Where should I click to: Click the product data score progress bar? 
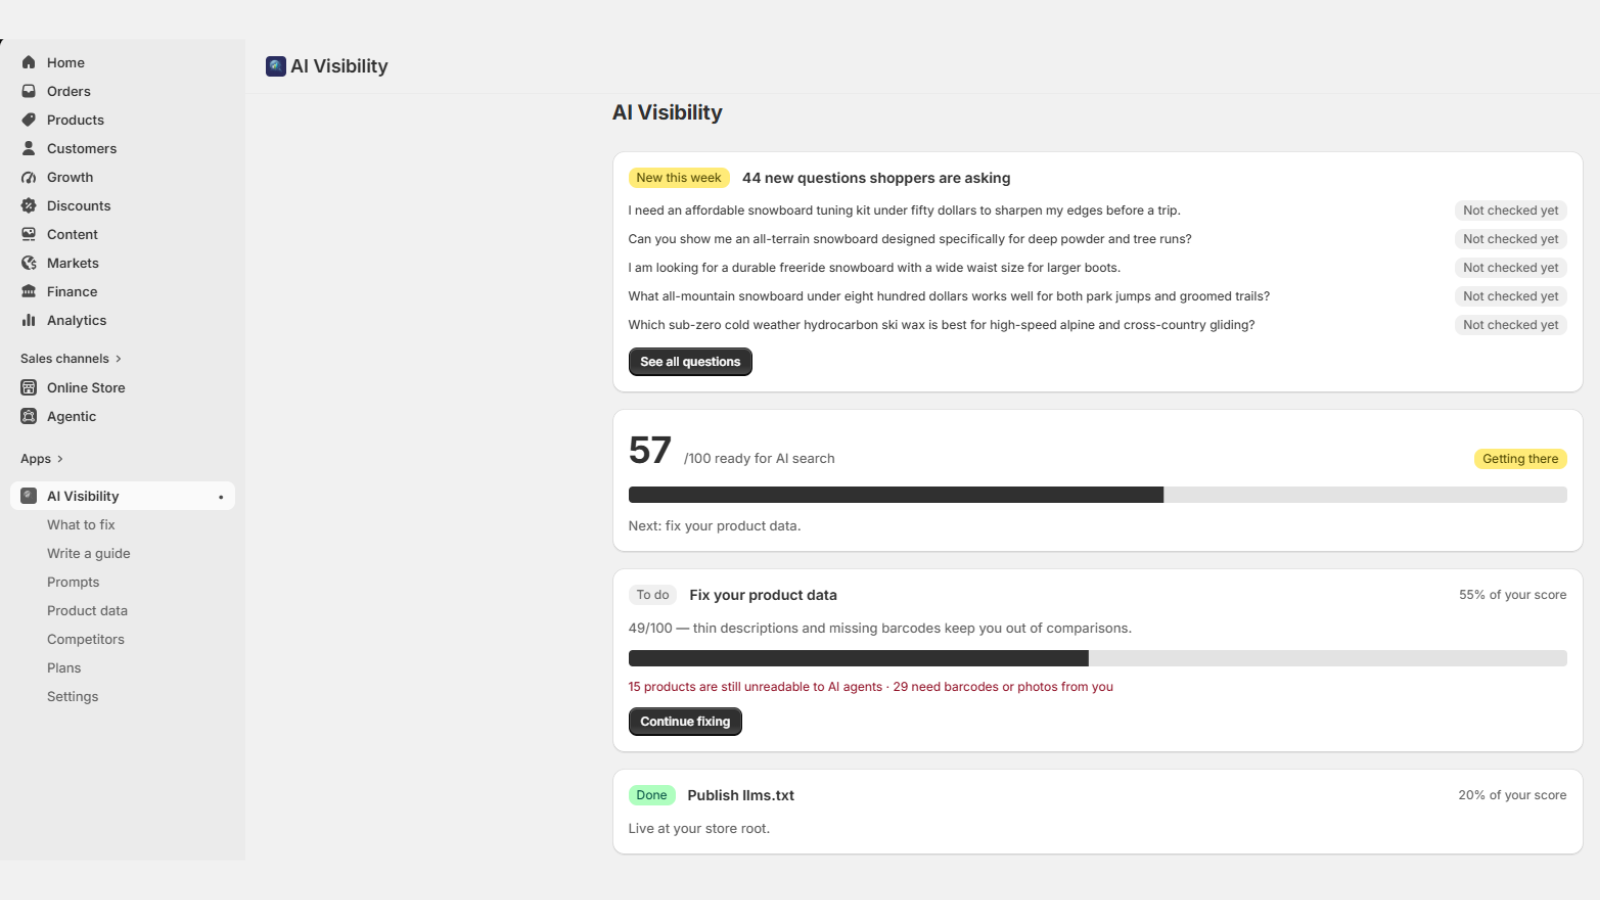pyautogui.click(x=1097, y=658)
